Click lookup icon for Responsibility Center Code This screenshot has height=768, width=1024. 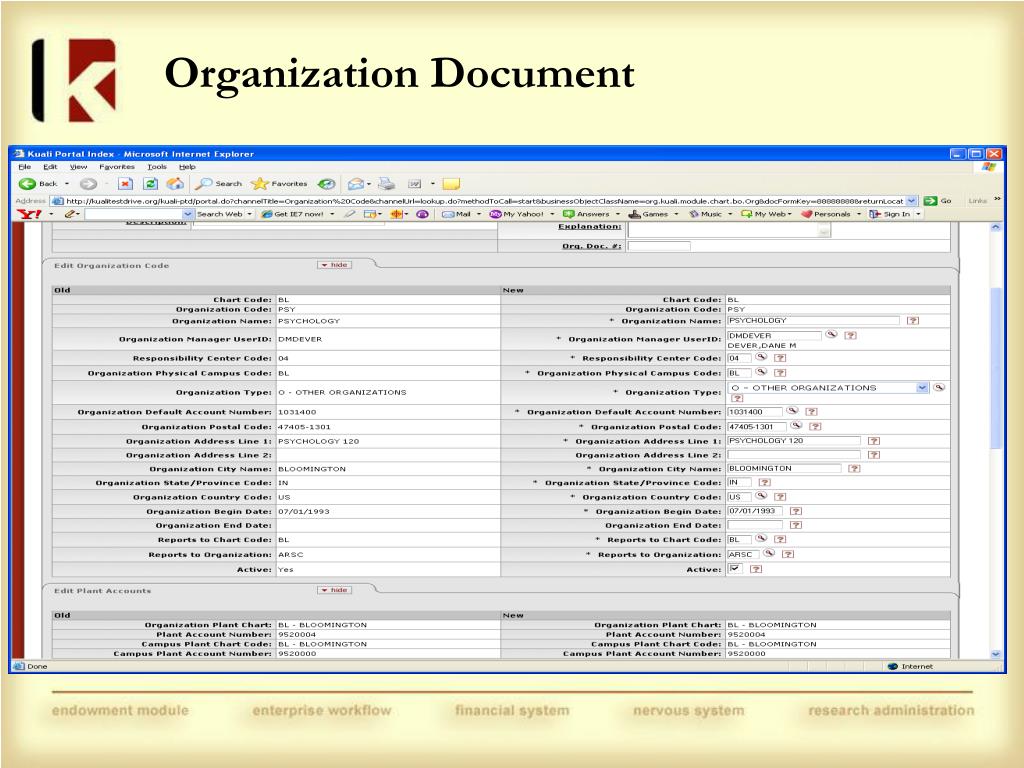[761, 357]
